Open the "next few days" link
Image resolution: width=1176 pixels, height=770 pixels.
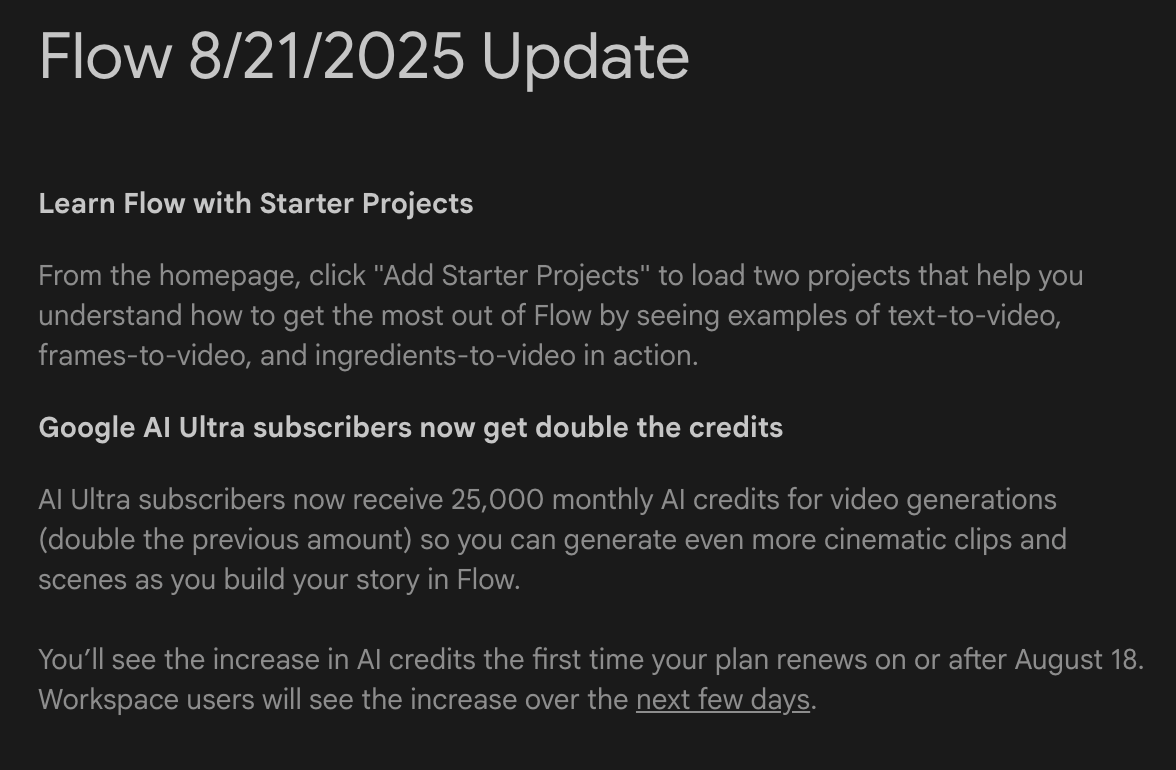[723, 700]
